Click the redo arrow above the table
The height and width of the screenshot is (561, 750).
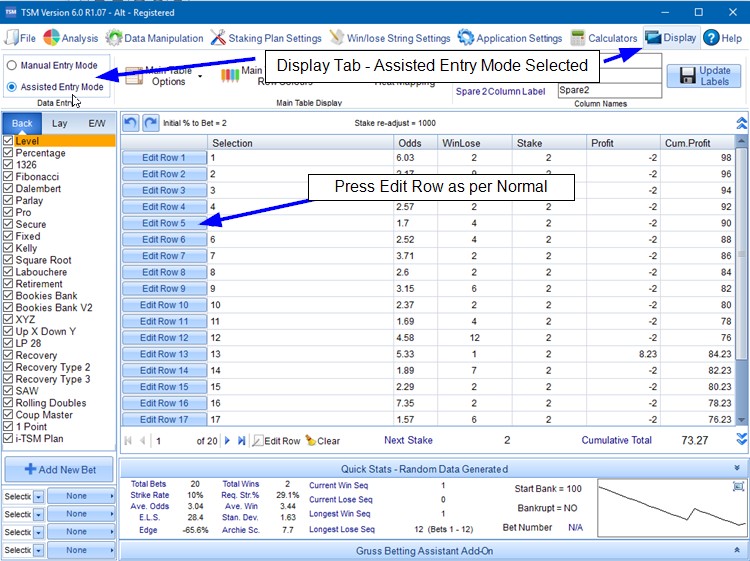pyautogui.click(x=150, y=122)
